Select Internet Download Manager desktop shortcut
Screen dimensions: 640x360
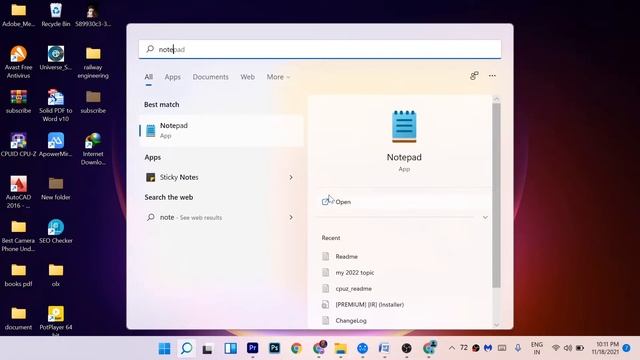93,149
